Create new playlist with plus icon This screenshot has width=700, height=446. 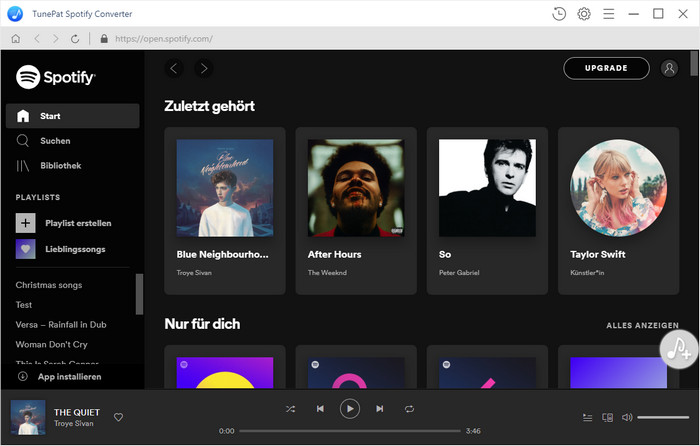coord(25,223)
